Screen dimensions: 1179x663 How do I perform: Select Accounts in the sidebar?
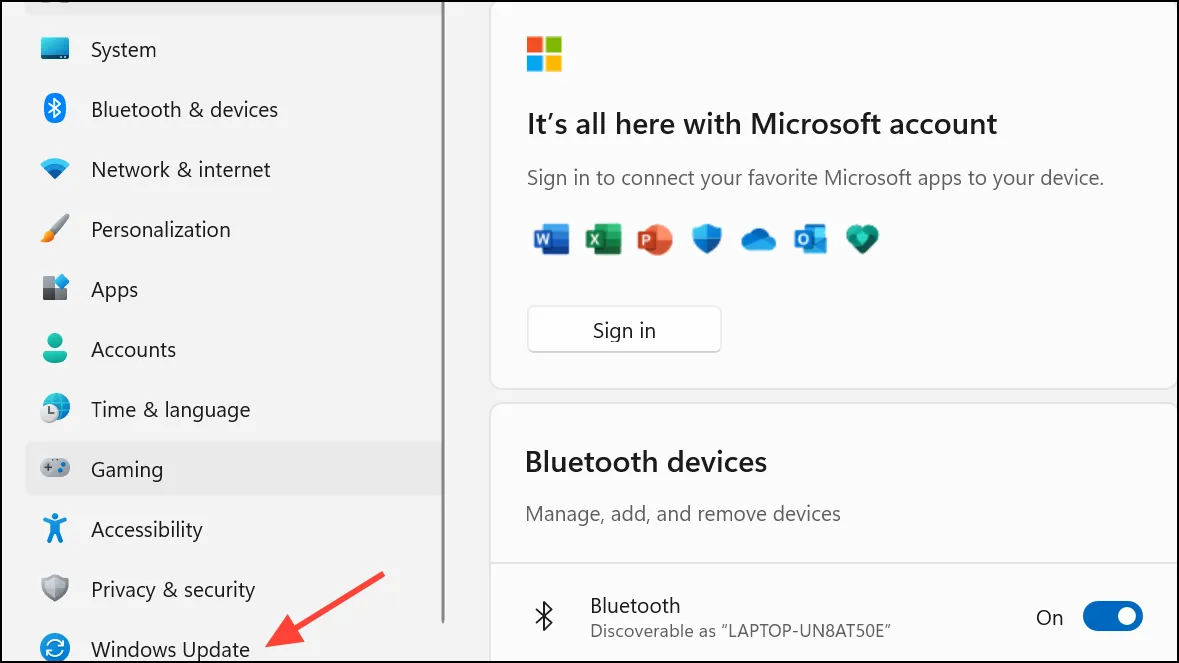point(233,350)
